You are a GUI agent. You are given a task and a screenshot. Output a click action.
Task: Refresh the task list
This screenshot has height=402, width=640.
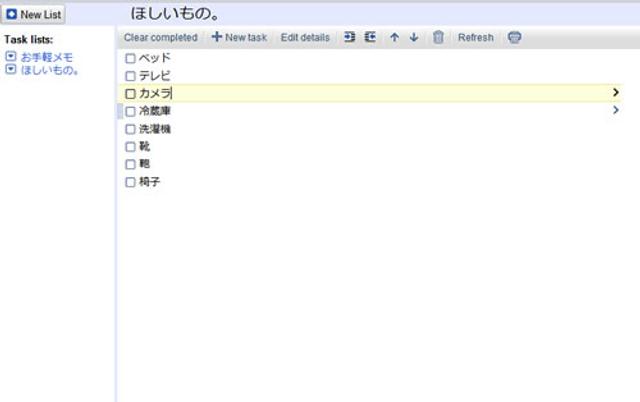[x=476, y=38]
